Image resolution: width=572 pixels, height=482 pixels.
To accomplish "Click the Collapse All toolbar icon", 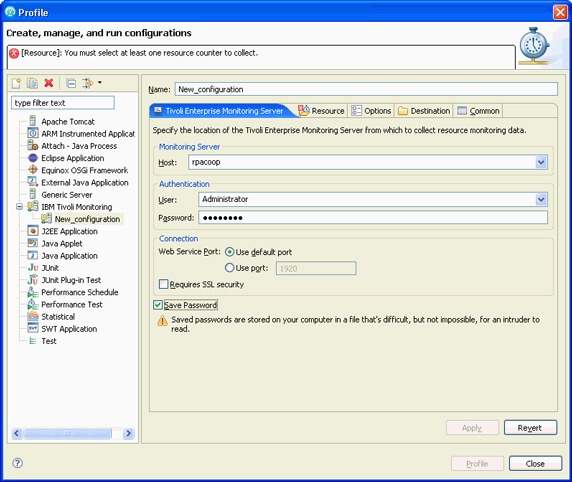I will [x=71, y=84].
